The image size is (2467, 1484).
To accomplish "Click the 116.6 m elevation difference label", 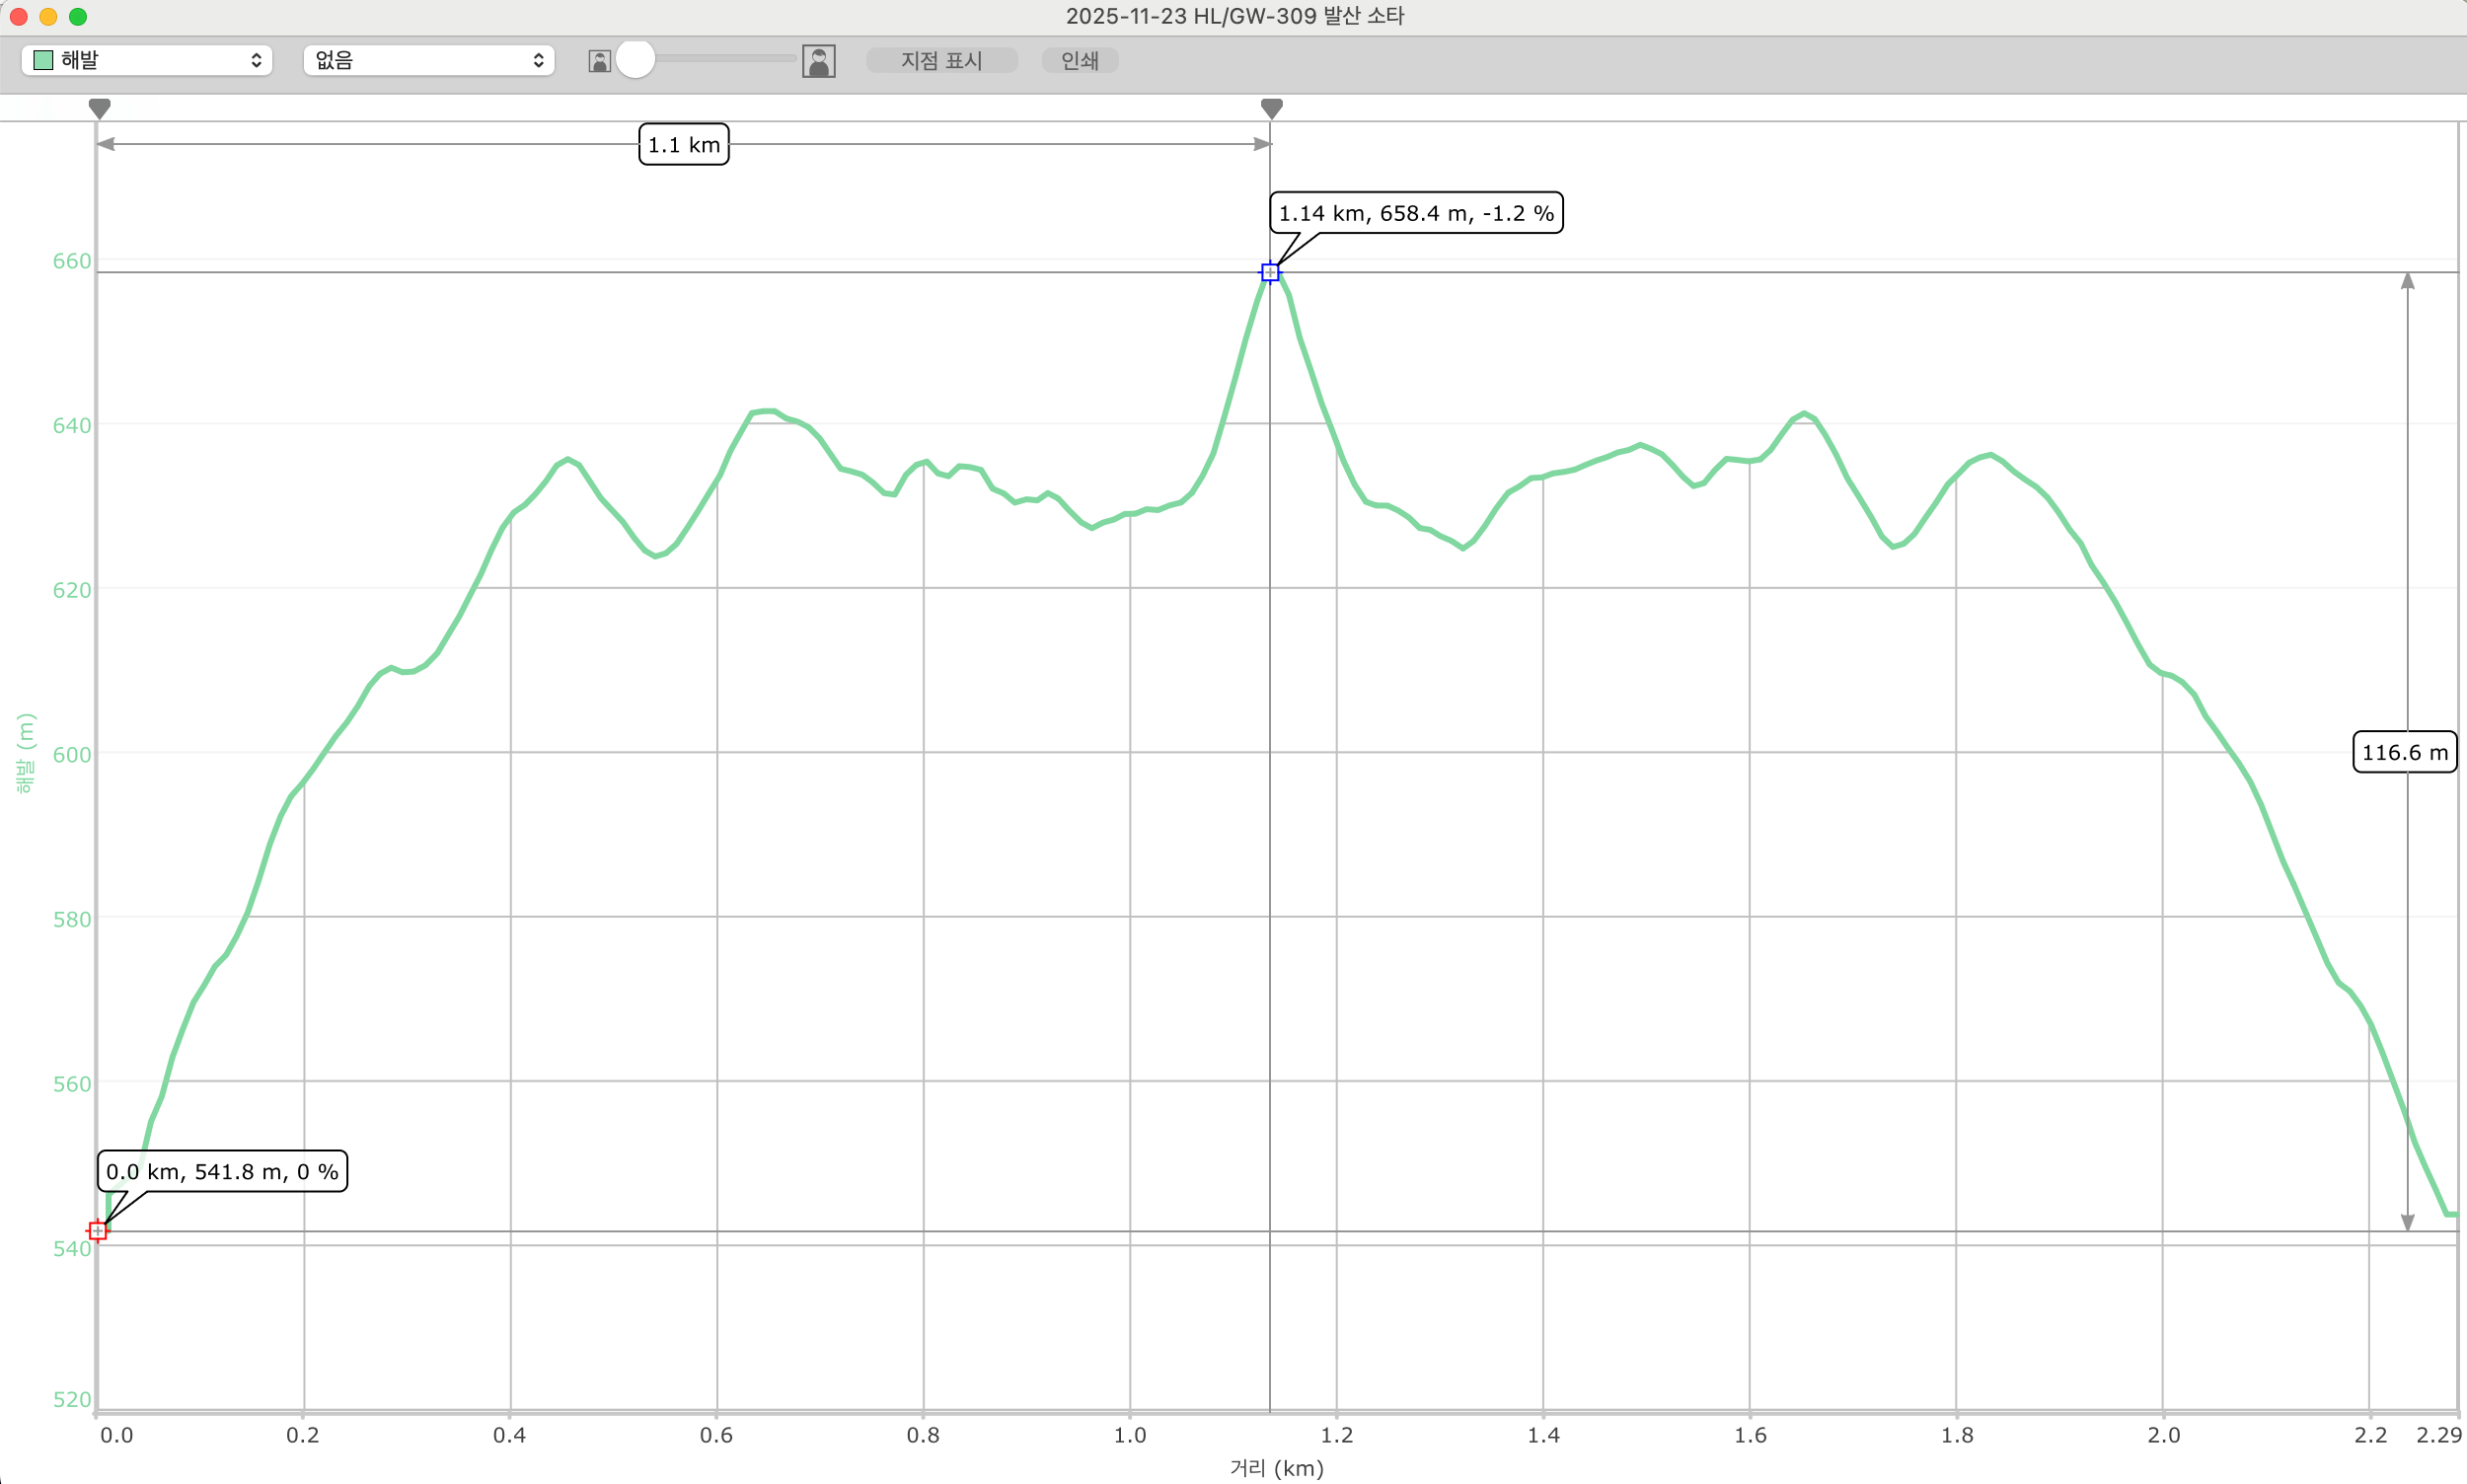I will click(2404, 752).
